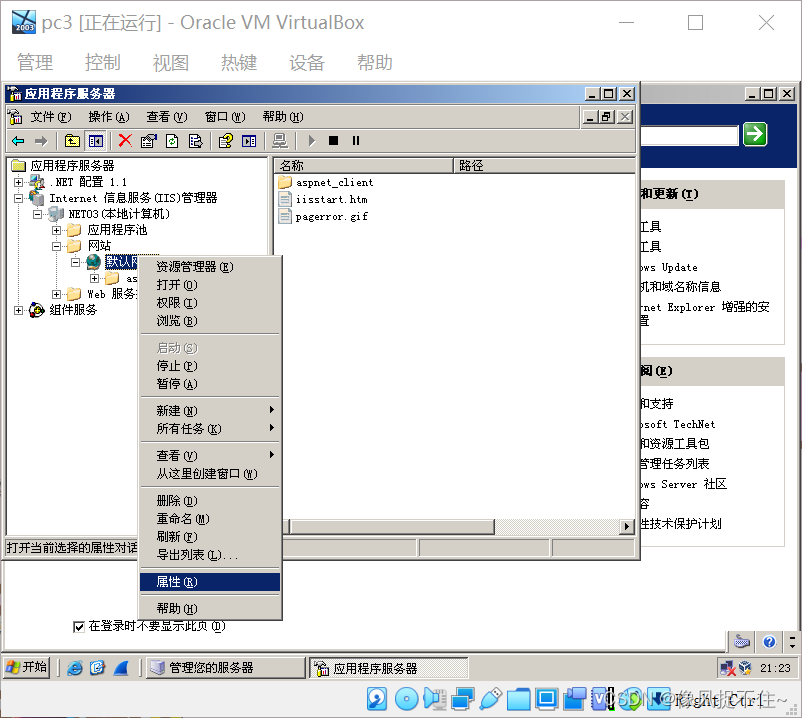Collapse the 网站 tree node
Screen dimensions: 802x718
pyautogui.click(x=56, y=246)
